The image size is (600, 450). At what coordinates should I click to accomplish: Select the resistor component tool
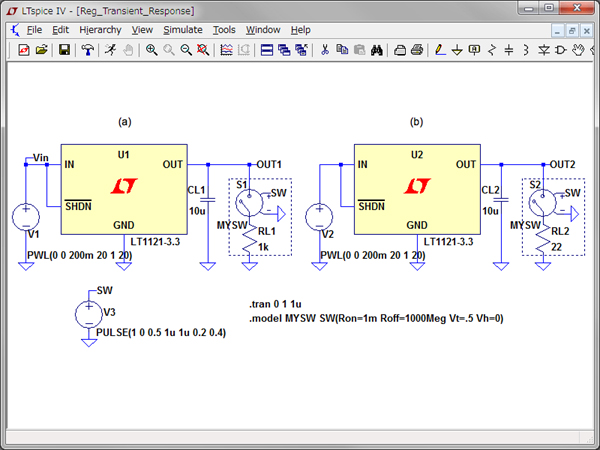pos(492,50)
